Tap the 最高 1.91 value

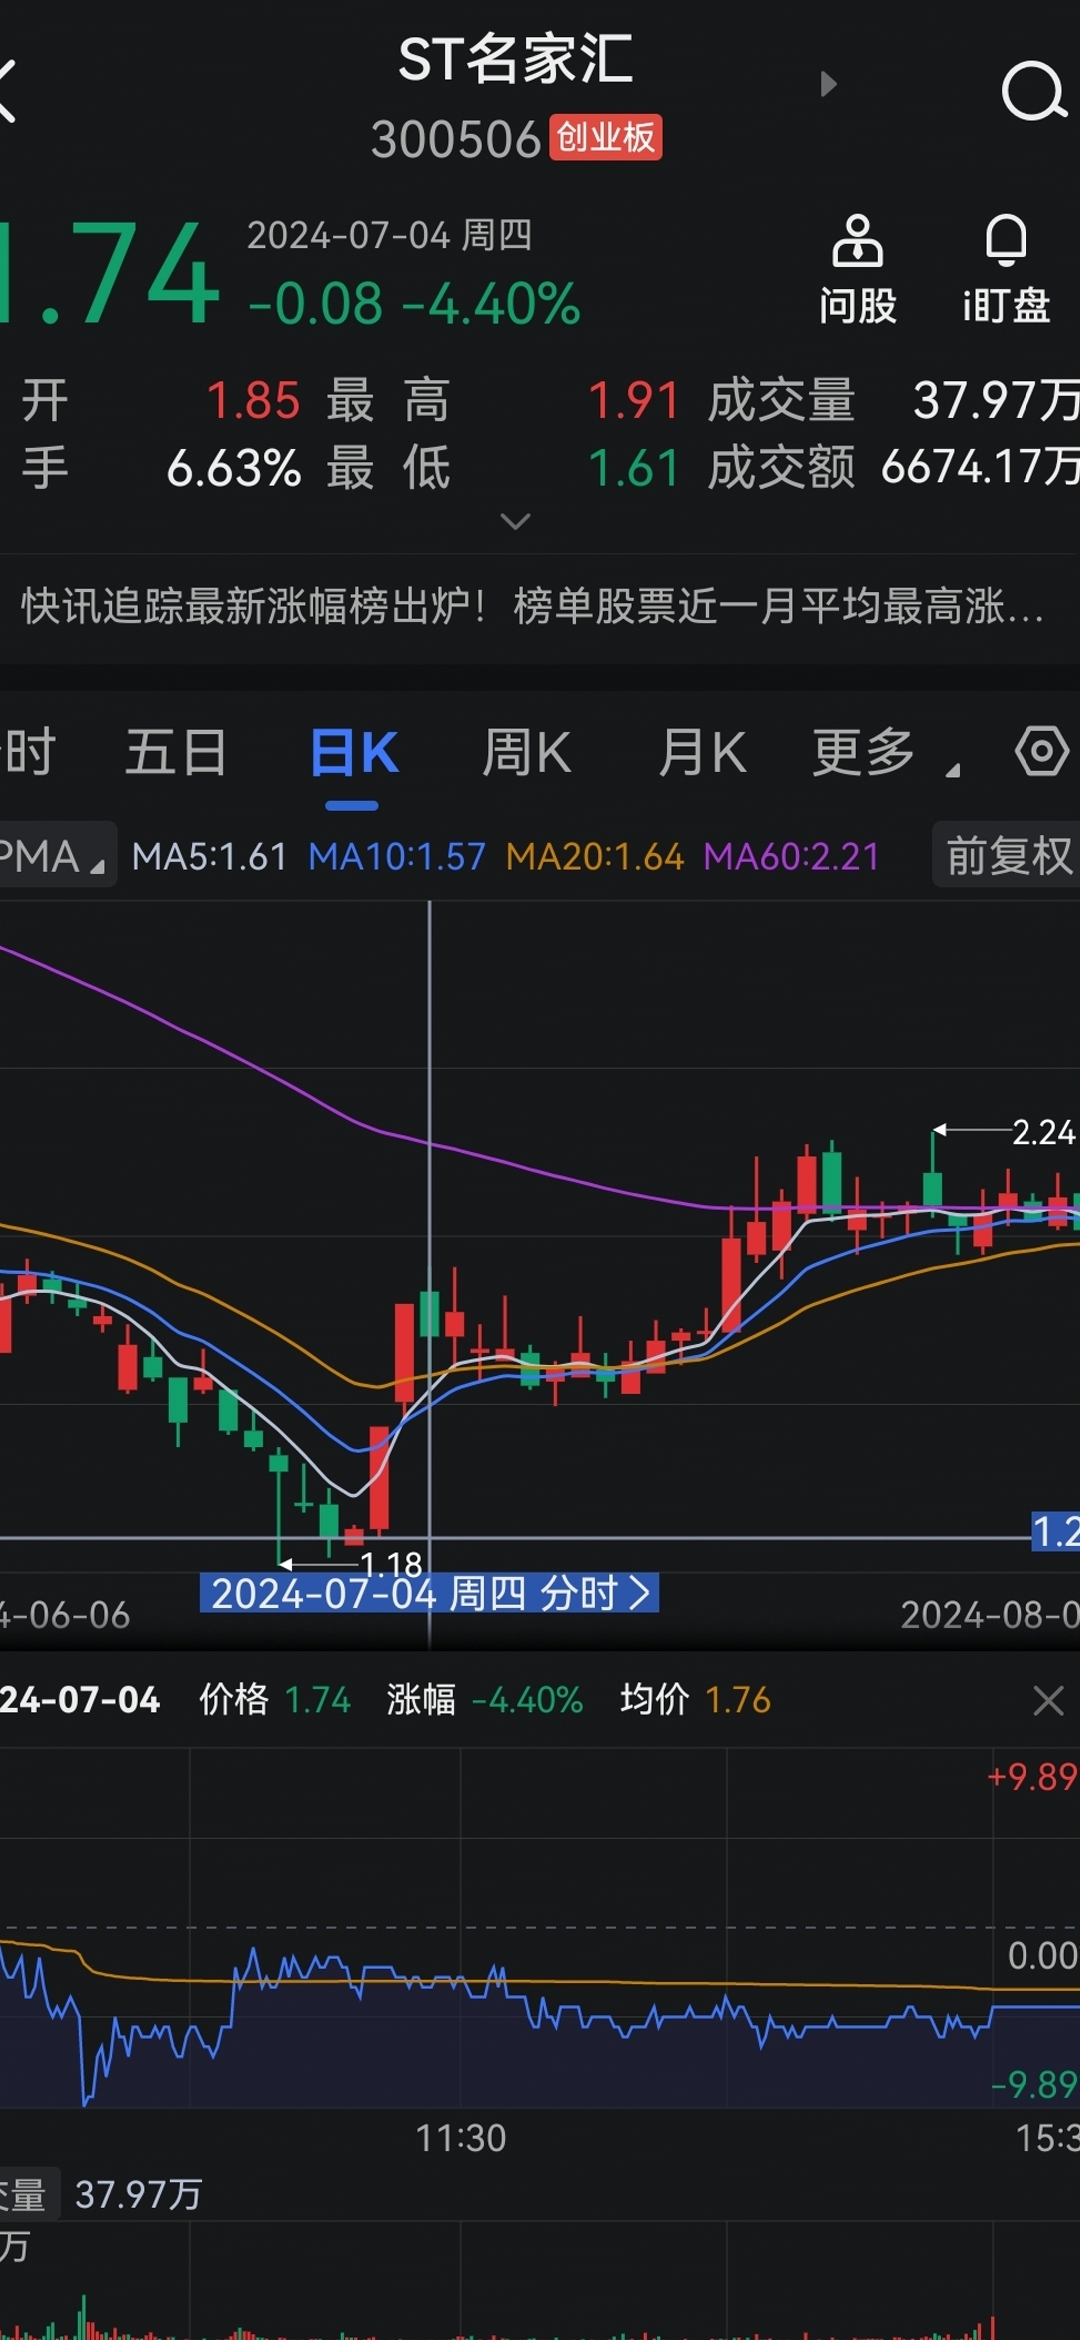[x=633, y=400]
